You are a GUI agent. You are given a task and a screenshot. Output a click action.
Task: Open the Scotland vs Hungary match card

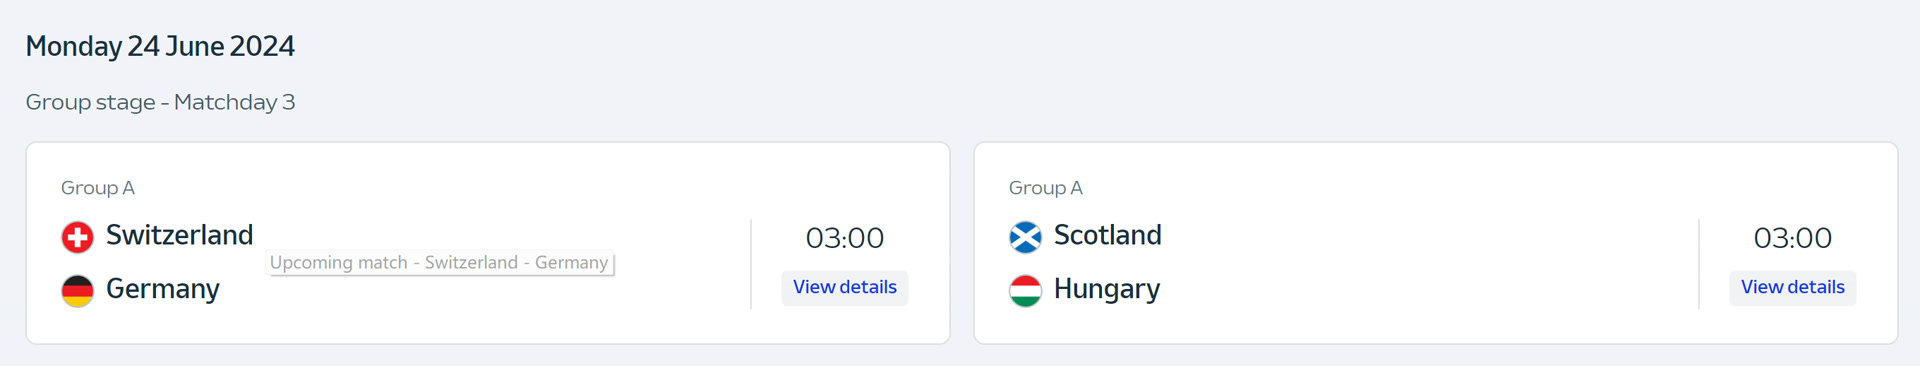(1436, 243)
